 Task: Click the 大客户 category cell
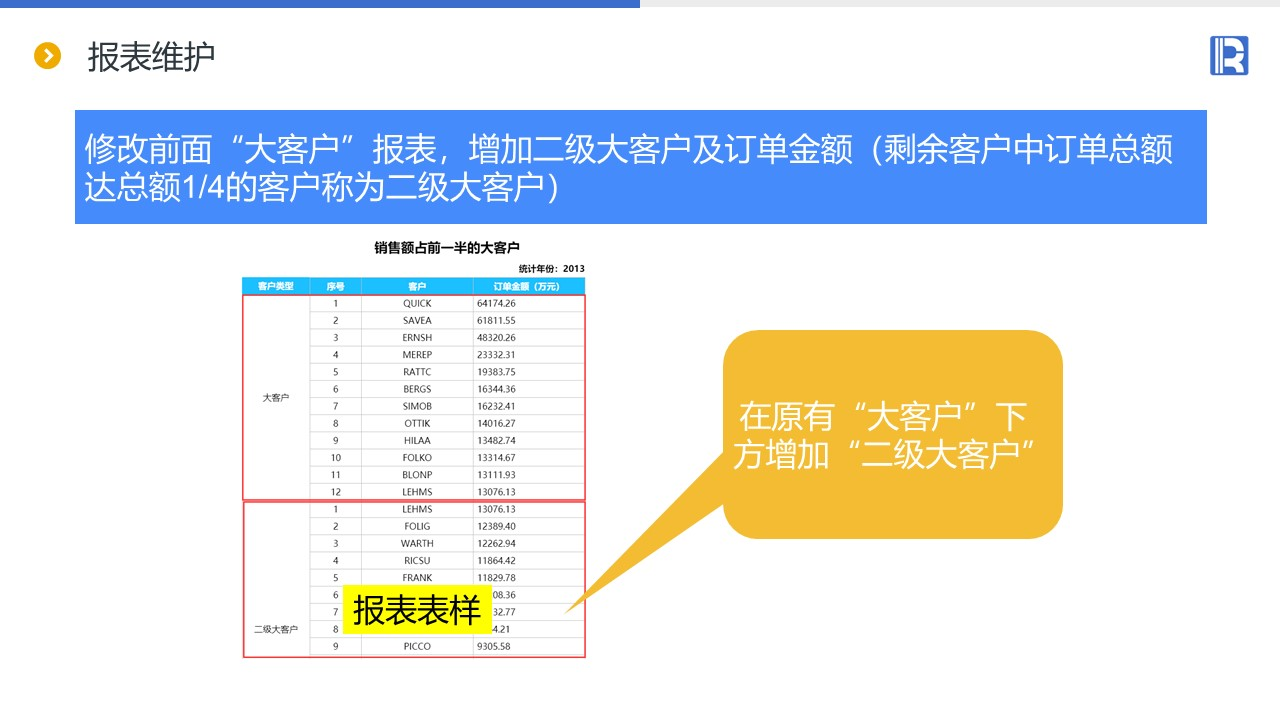coord(276,397)
